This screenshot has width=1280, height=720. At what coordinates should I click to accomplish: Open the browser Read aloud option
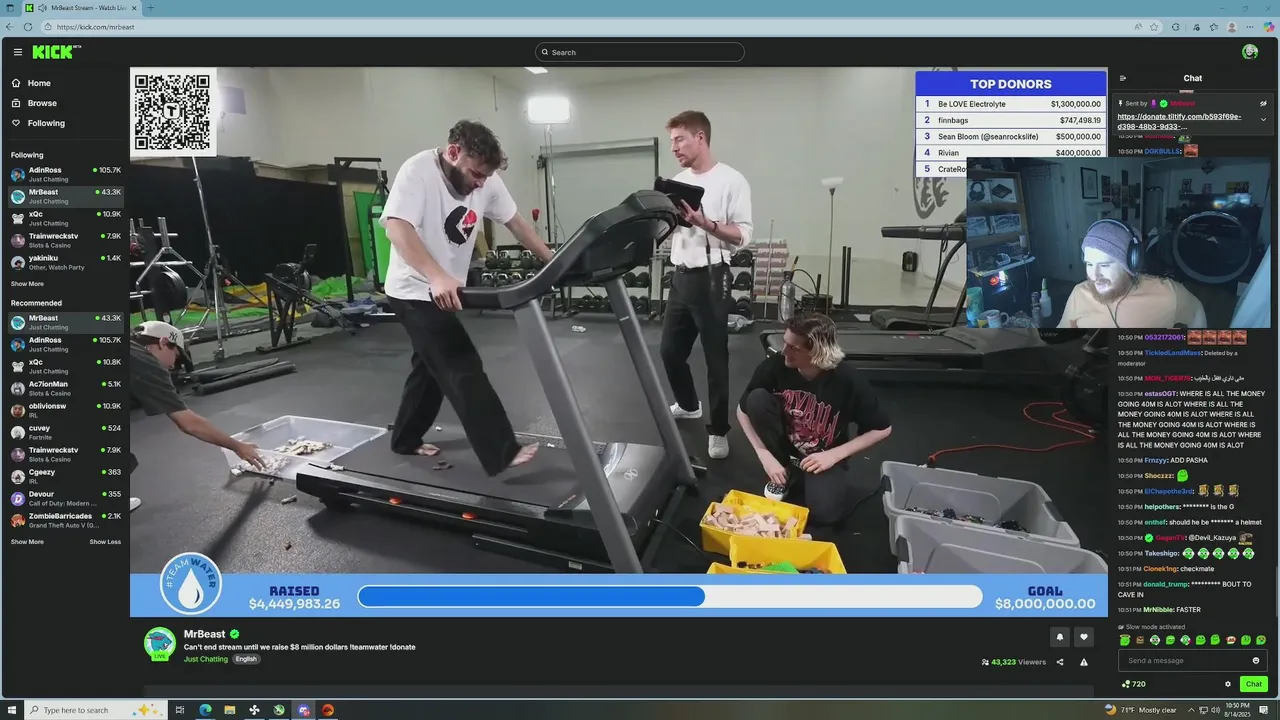pos(1138,27)
